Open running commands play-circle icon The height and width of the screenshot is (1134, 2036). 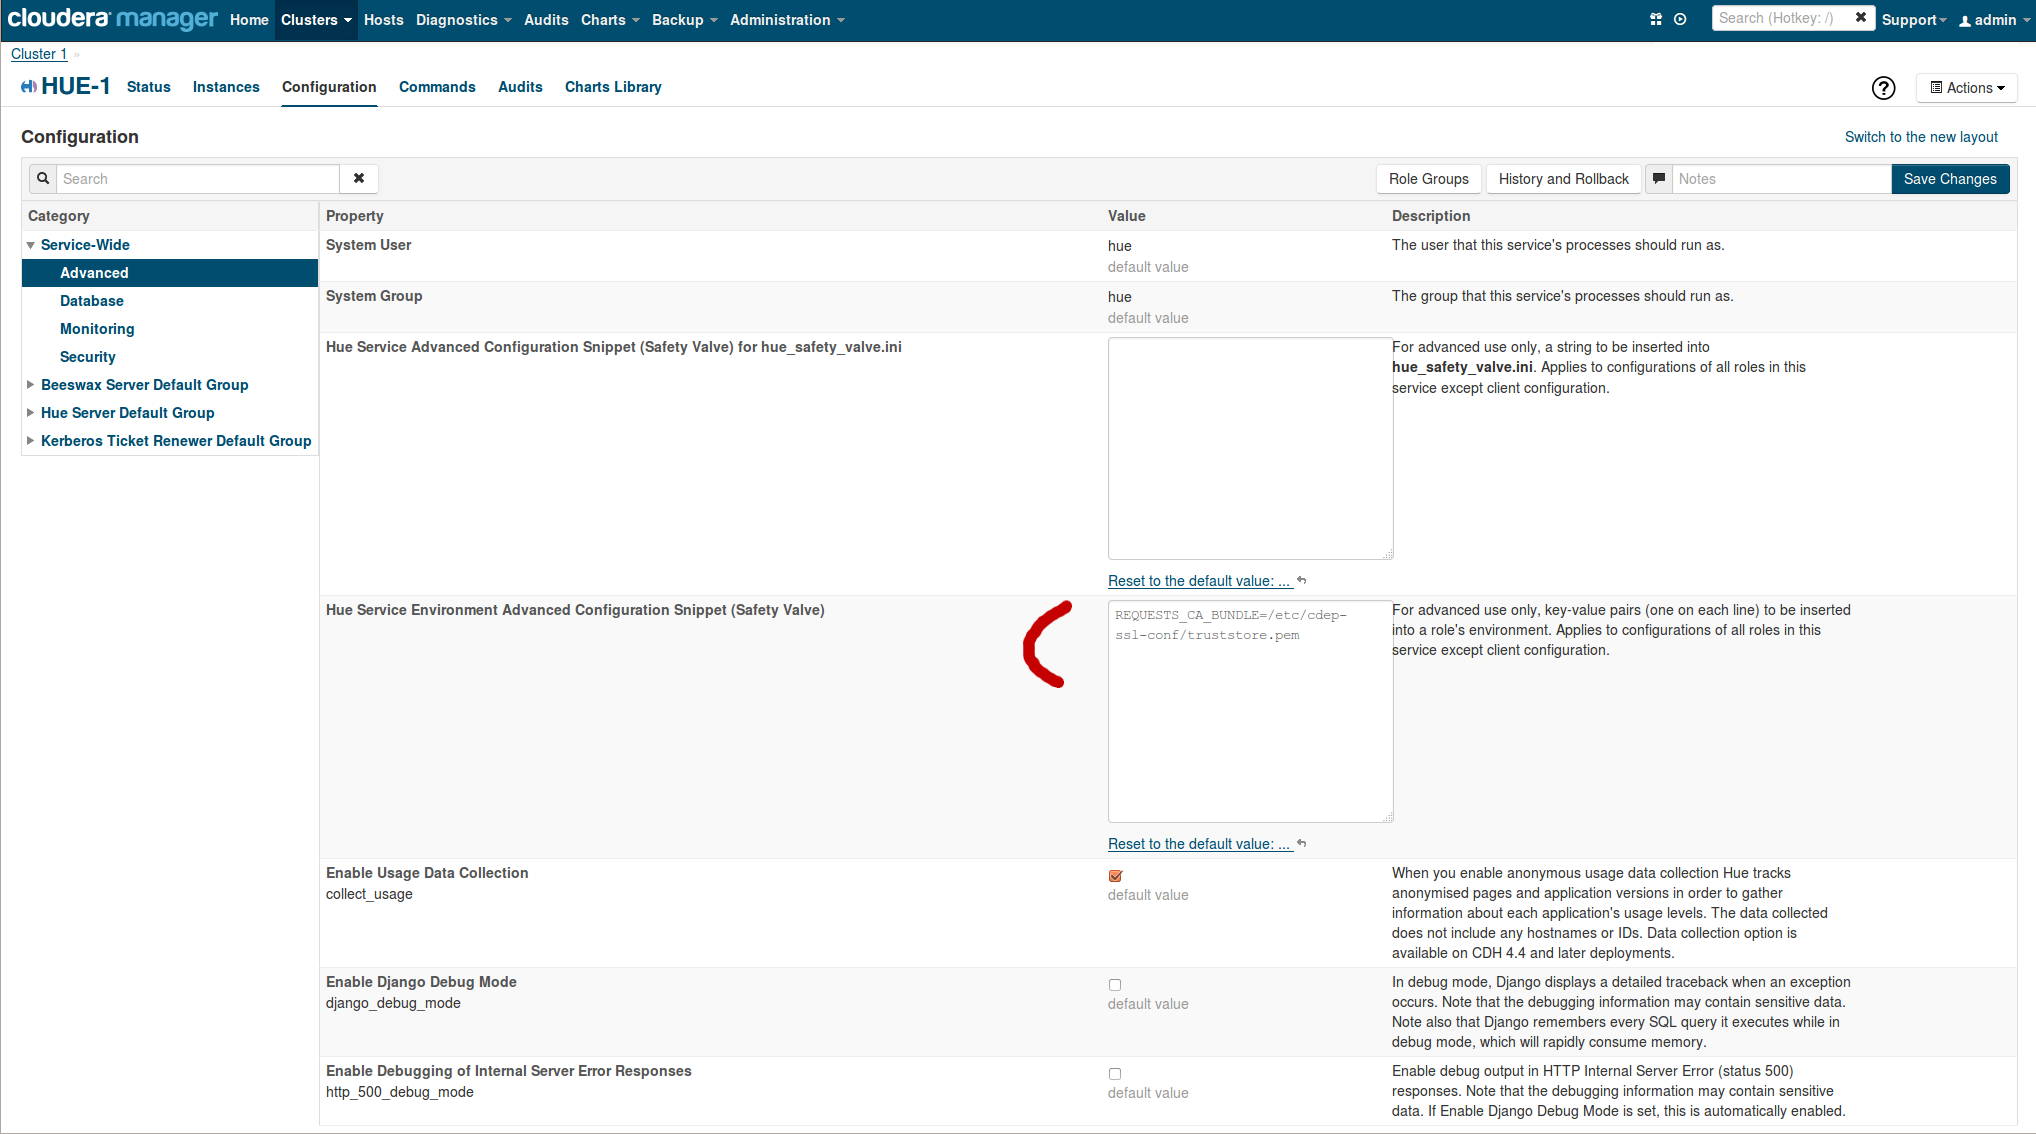(1680, 19)
